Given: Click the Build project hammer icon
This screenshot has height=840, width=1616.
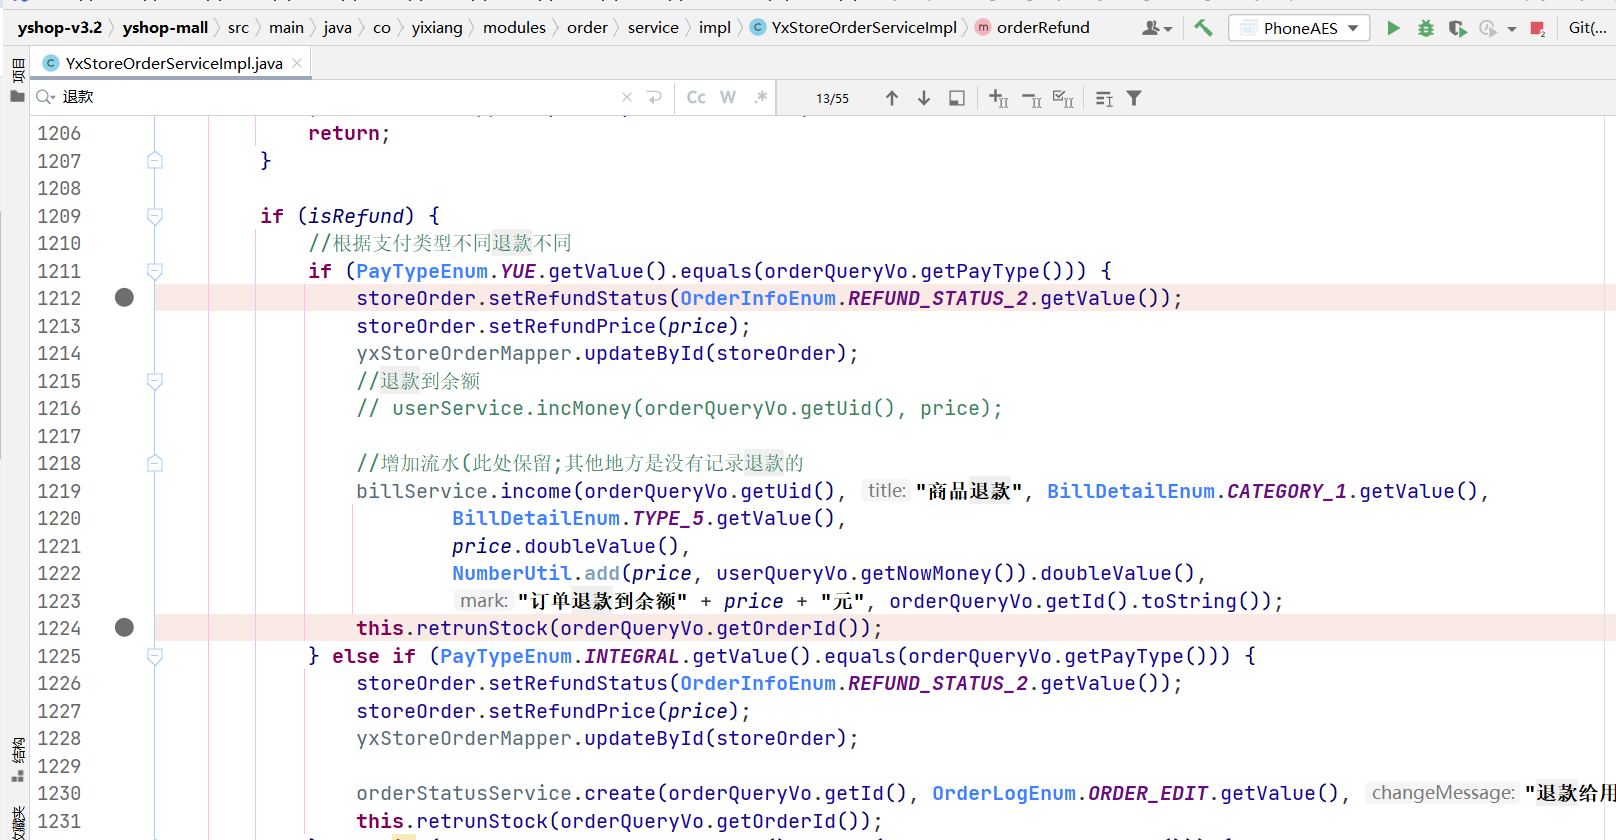Looking at the screenshot, I should coord(1203,28).
